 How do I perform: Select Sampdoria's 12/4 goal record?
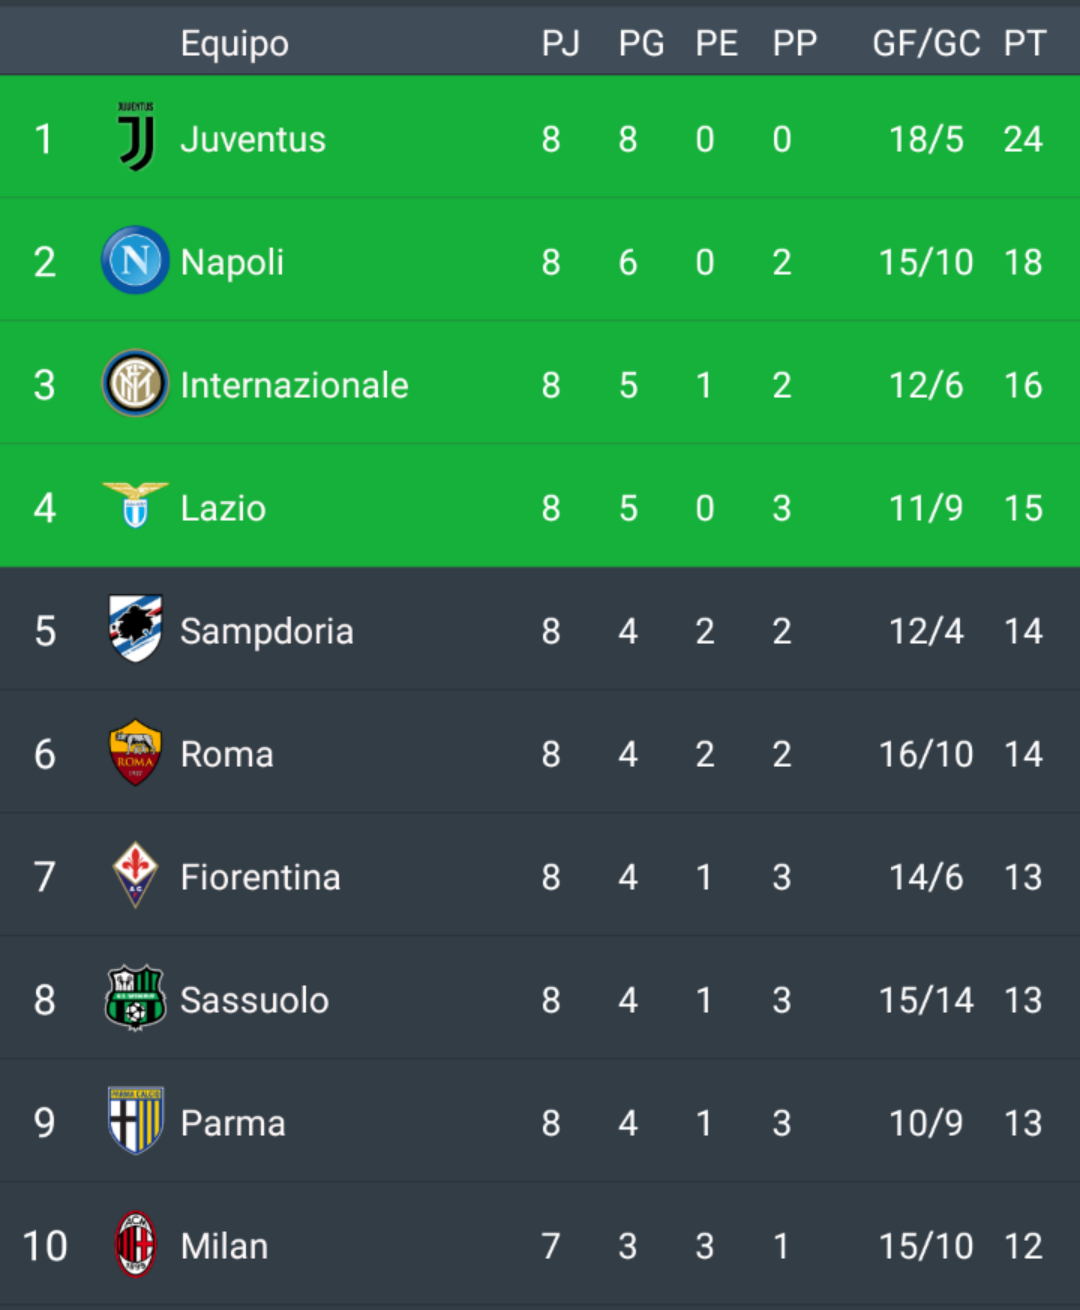926,631
